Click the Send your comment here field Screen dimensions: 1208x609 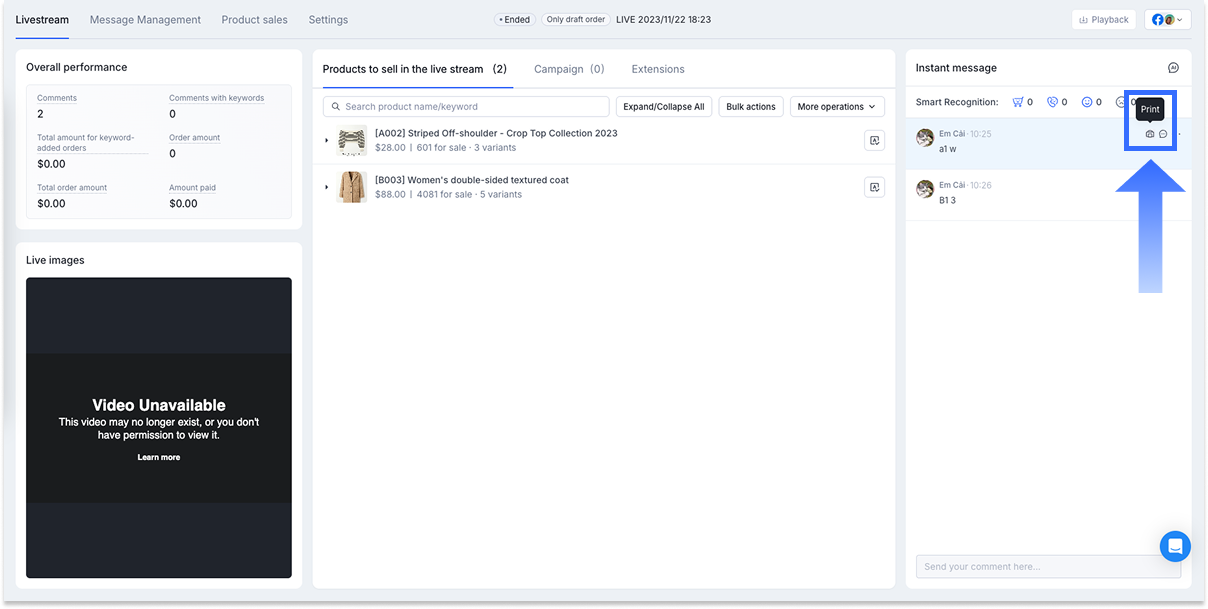[x=1048, y=567]
